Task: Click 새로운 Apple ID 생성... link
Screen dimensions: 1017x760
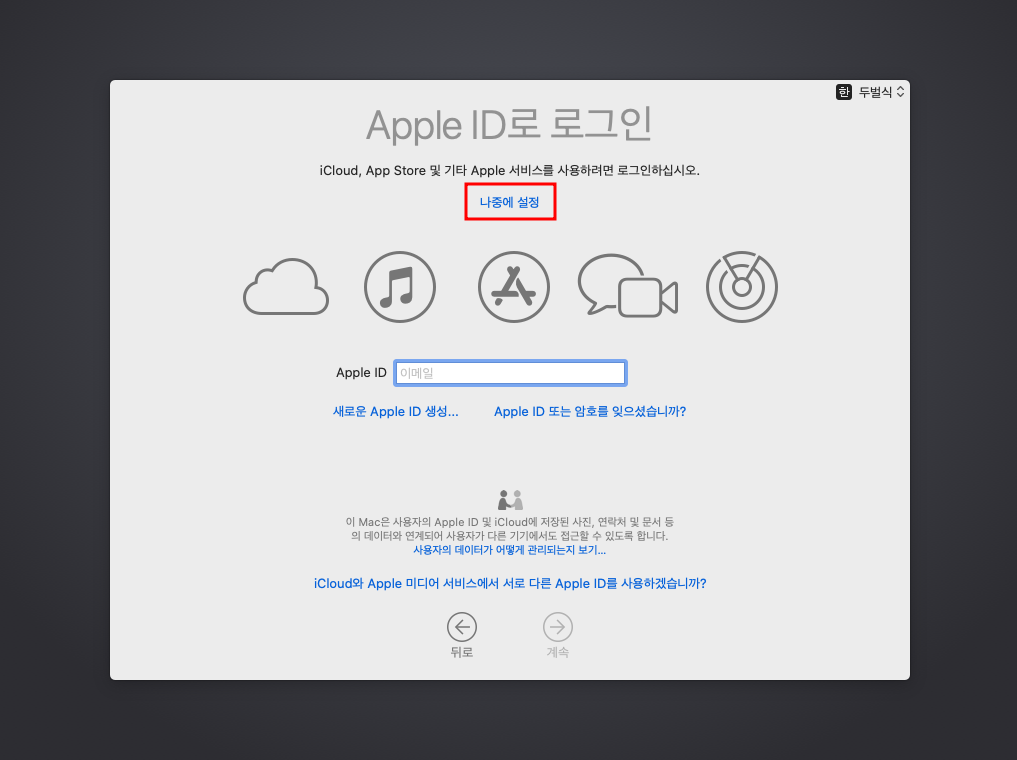Action: pyautogui.click(x=396, y=411)
